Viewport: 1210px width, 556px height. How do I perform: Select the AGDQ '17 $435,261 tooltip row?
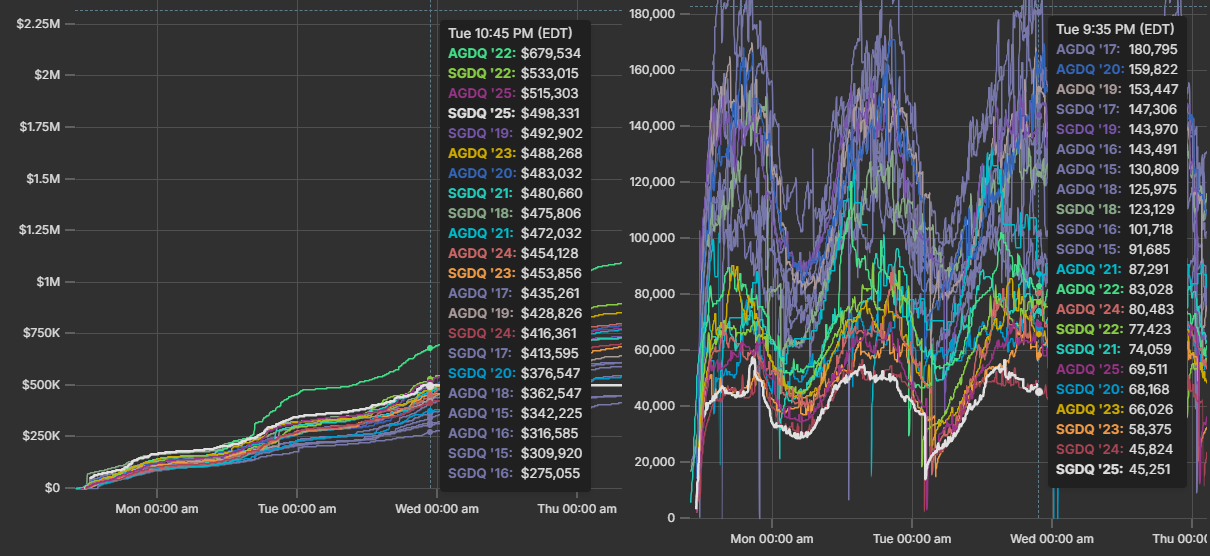(514, 293)
